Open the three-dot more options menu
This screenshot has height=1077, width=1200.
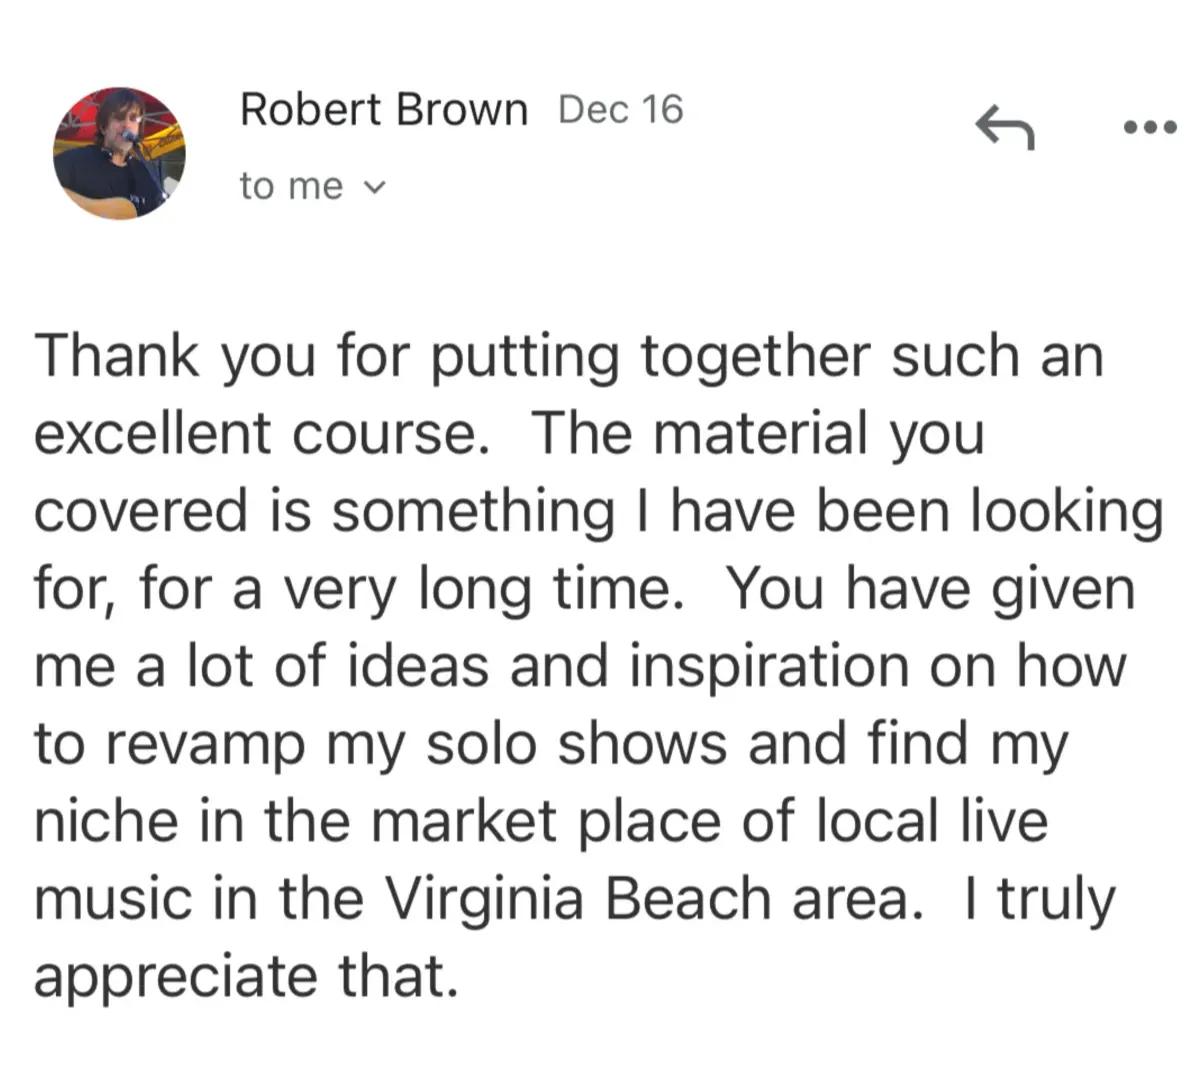[x=1151, y=128]
